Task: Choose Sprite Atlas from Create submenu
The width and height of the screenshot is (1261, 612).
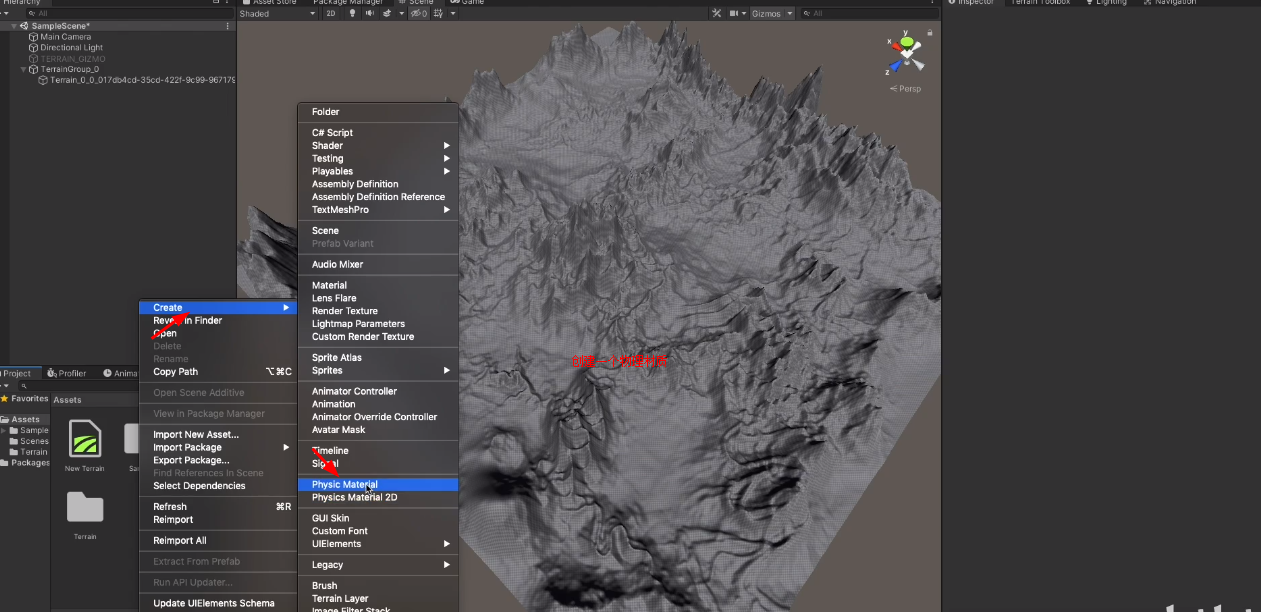Action: [x=378, y=358]
